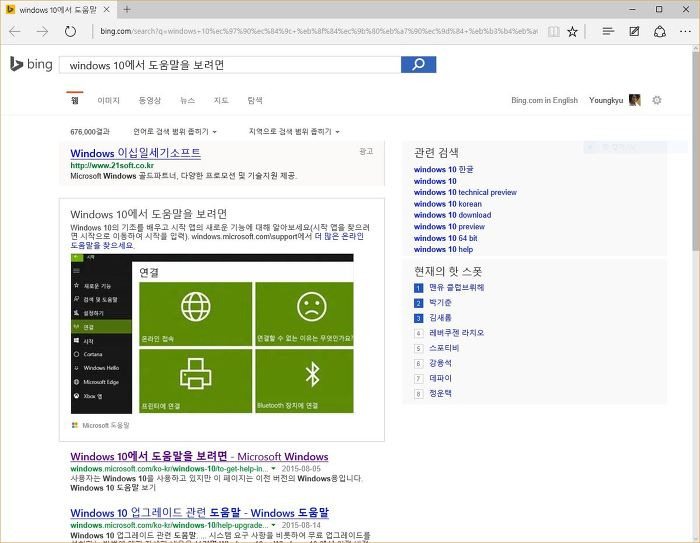Click Bing.com in English link
This screenshot has height=543, width=700.
(544, 100)
